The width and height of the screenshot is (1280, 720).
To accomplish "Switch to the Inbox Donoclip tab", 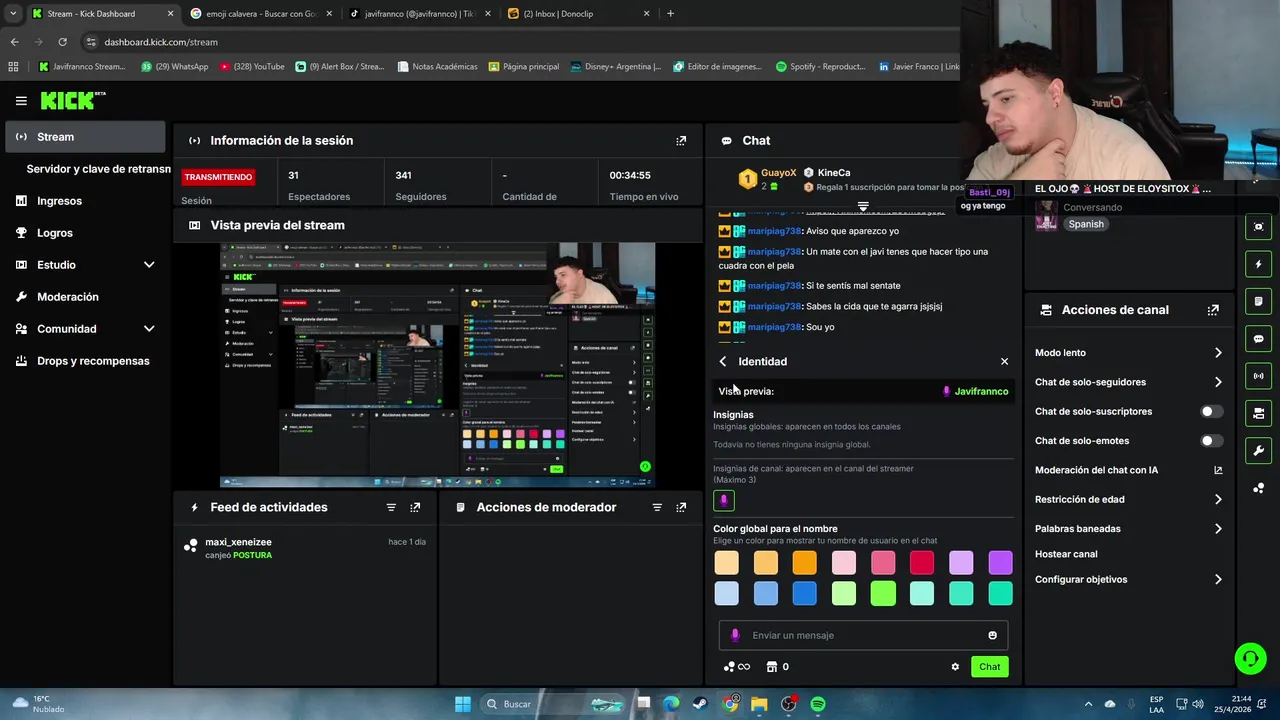I will click(578, 14).
